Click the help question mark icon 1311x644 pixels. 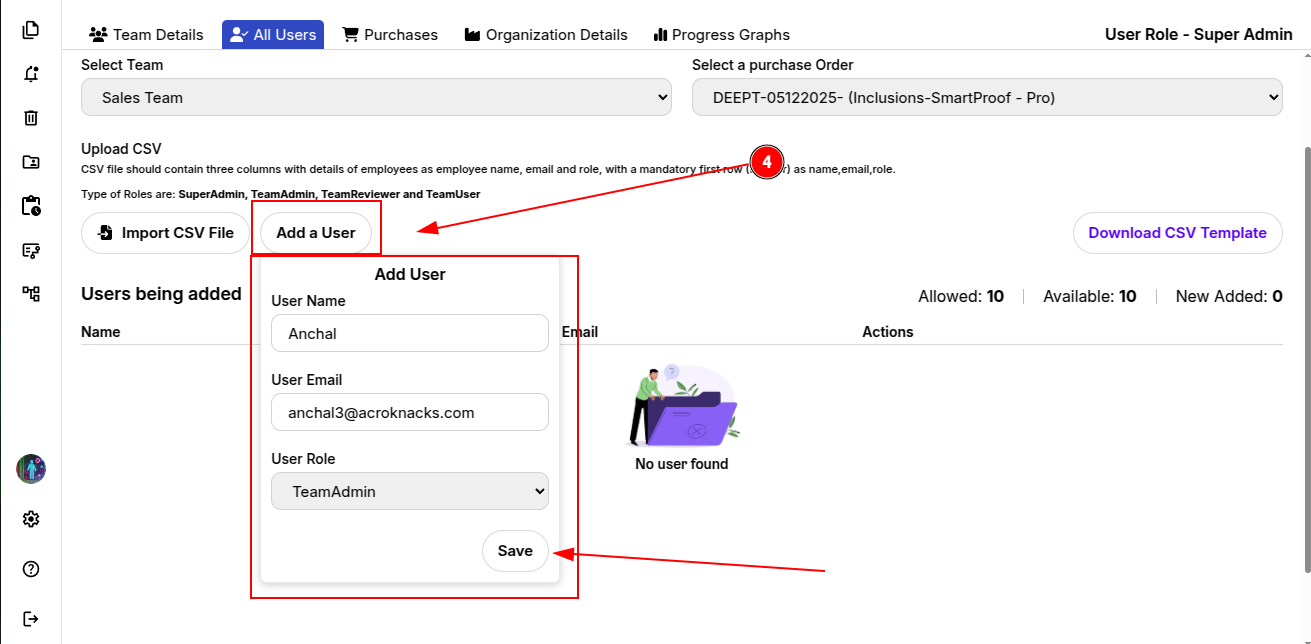click(31, 569)
